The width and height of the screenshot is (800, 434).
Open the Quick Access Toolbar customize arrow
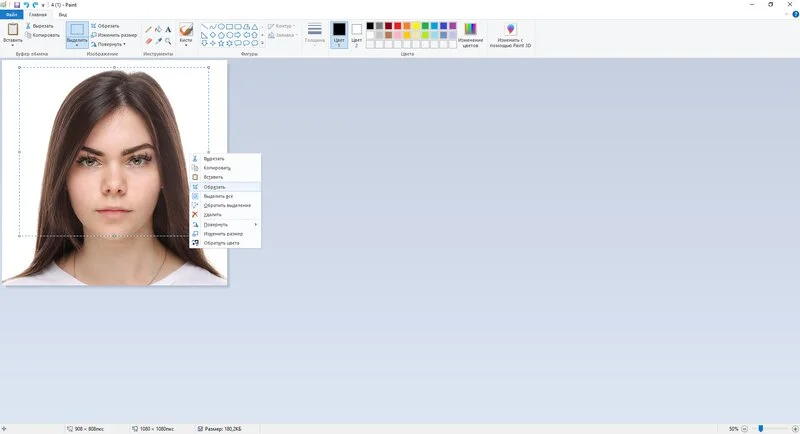click(43, 5)
